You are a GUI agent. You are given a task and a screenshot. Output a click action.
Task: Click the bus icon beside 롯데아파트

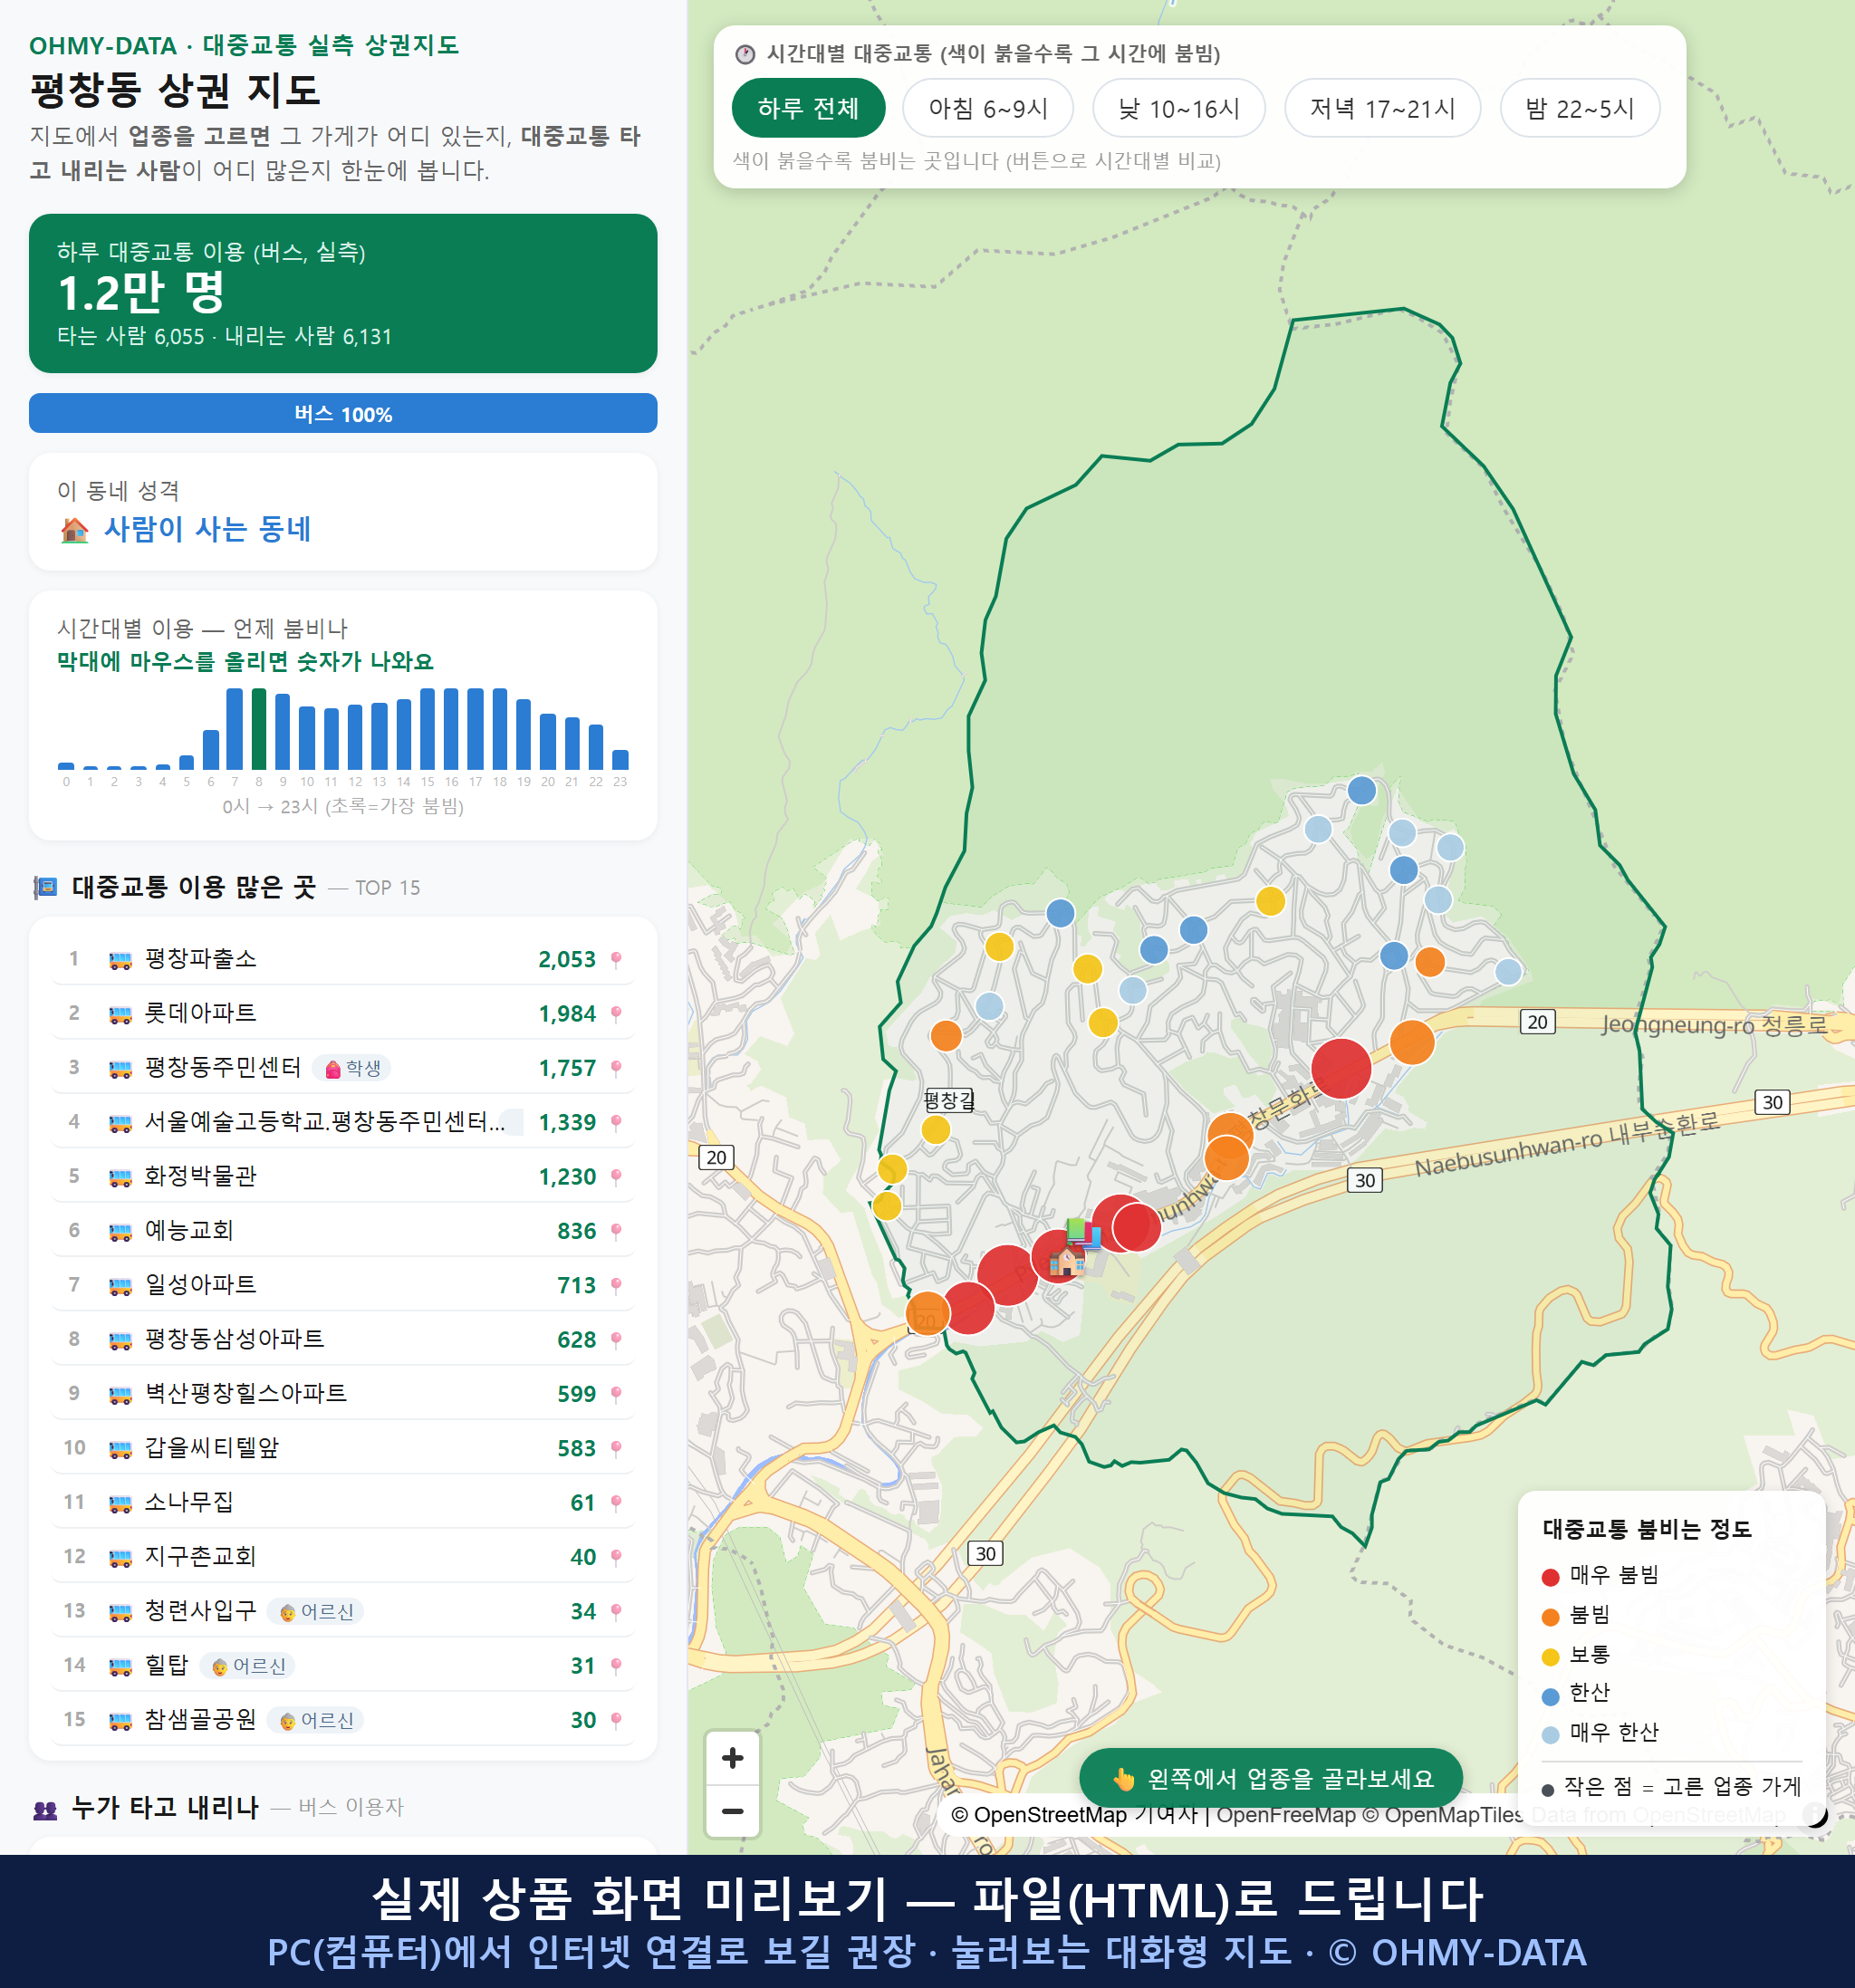[x=120, y=1014]
